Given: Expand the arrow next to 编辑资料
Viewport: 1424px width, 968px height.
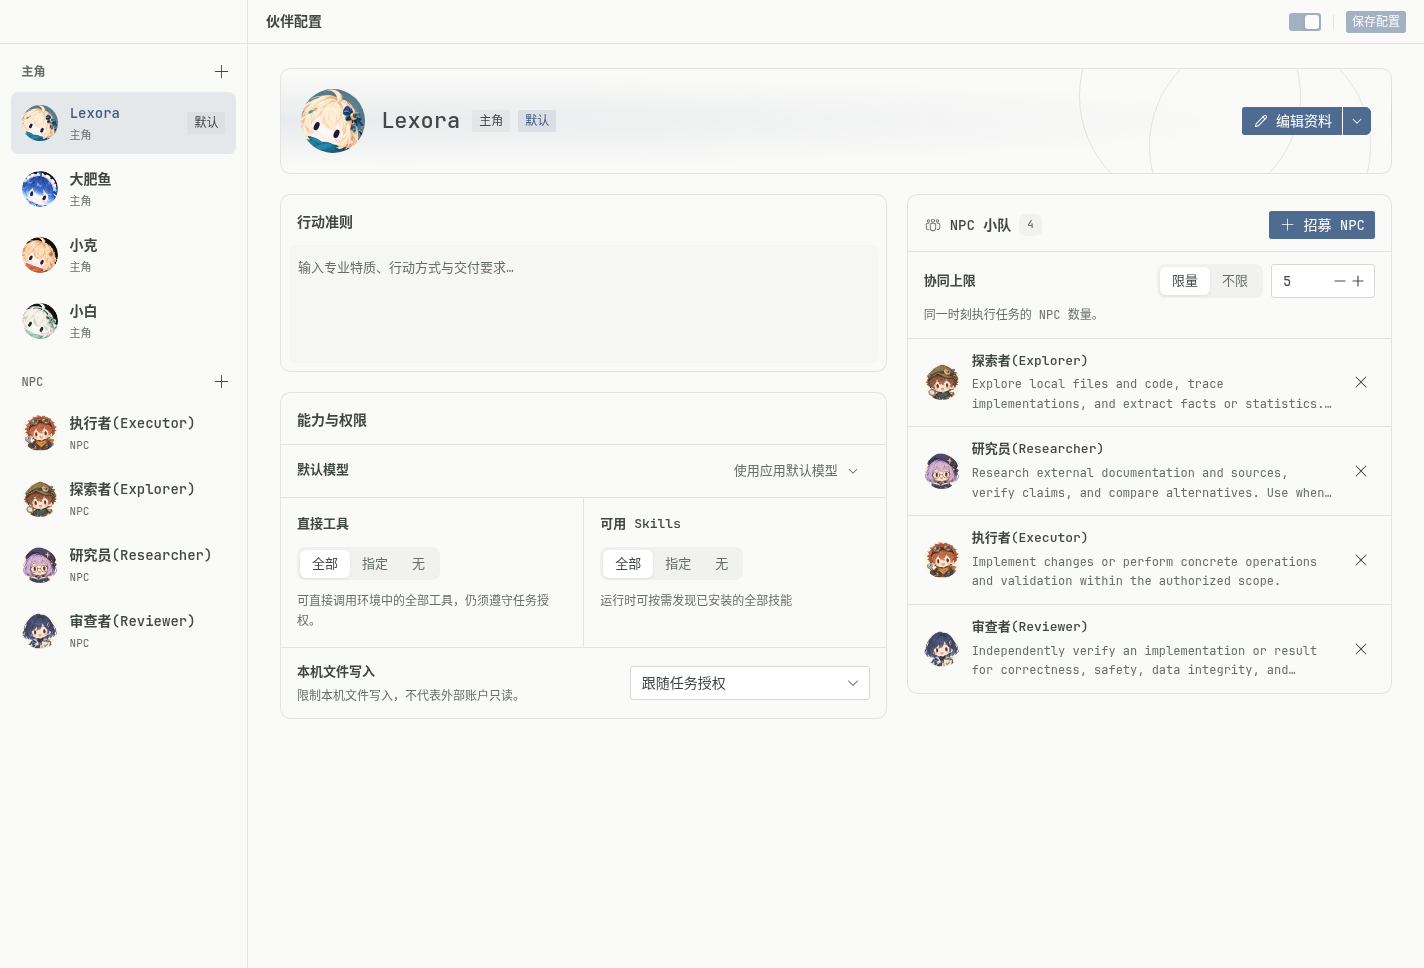Looking at the screenshot, I should tap(1357, 121).
